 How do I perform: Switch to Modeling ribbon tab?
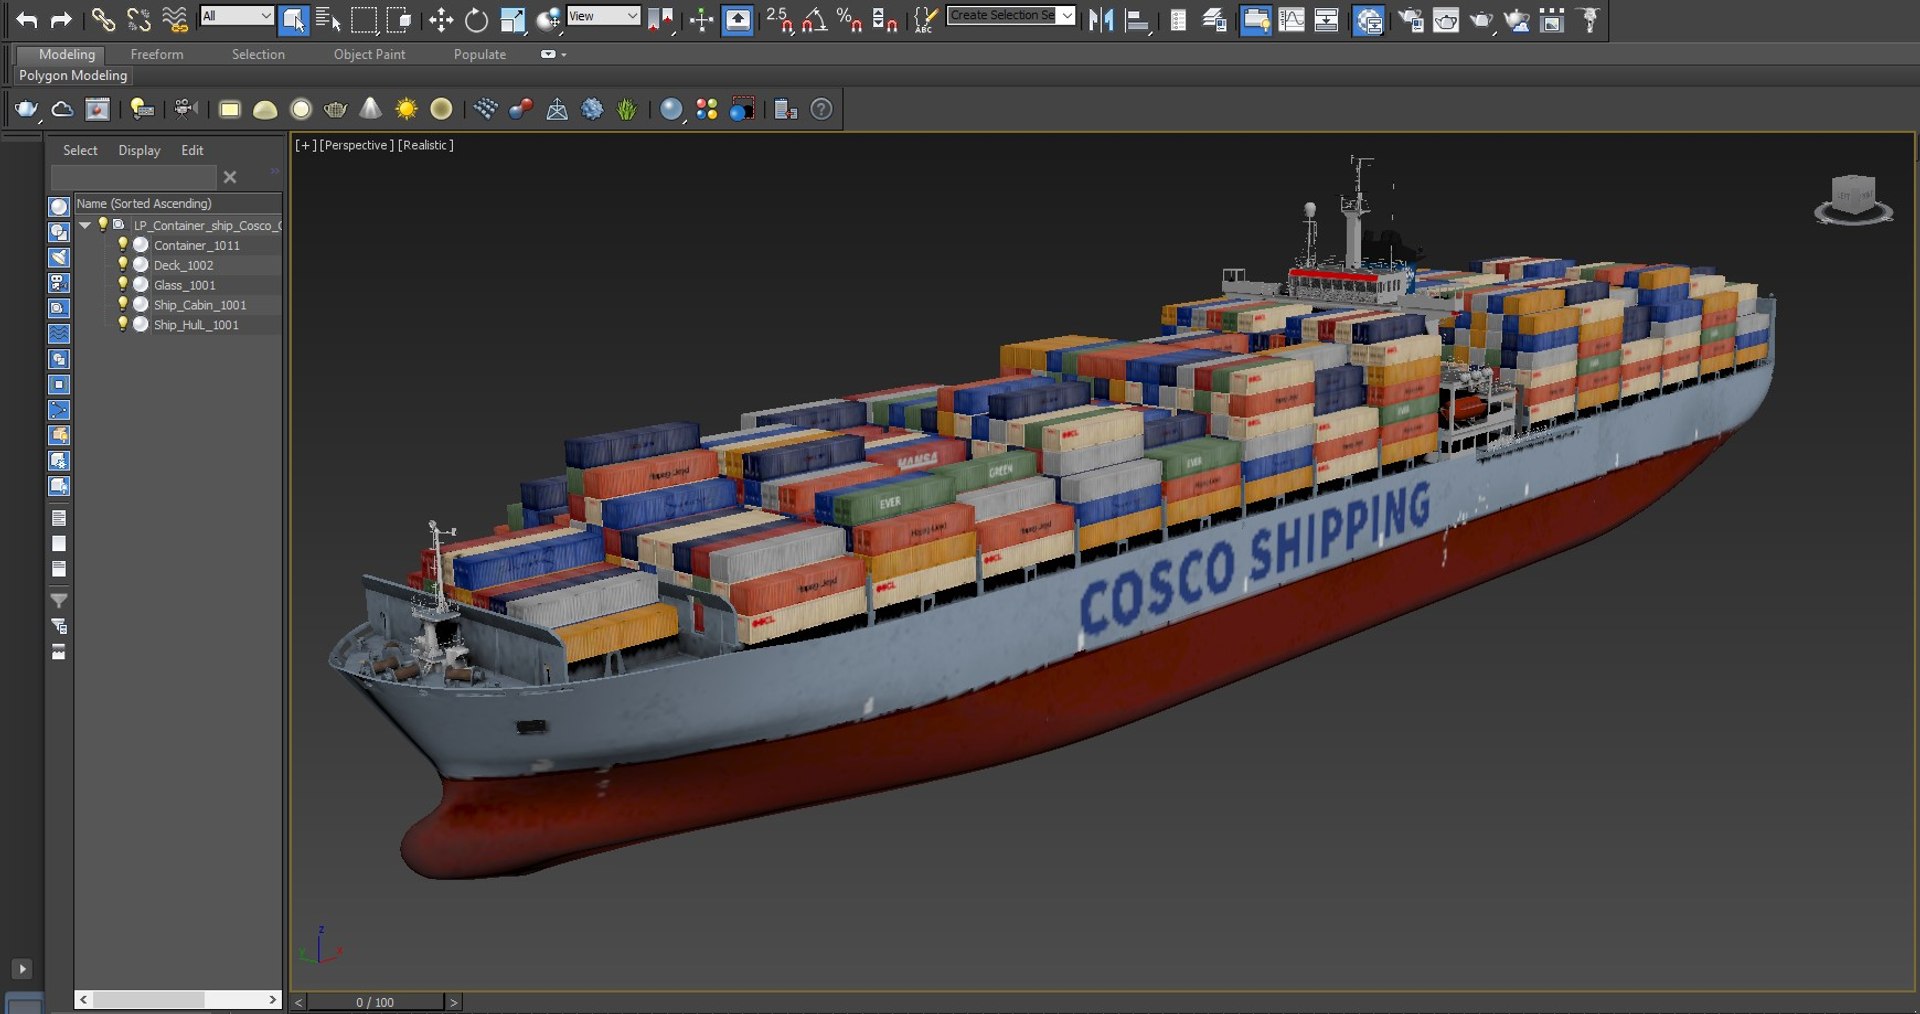(67, 54)
